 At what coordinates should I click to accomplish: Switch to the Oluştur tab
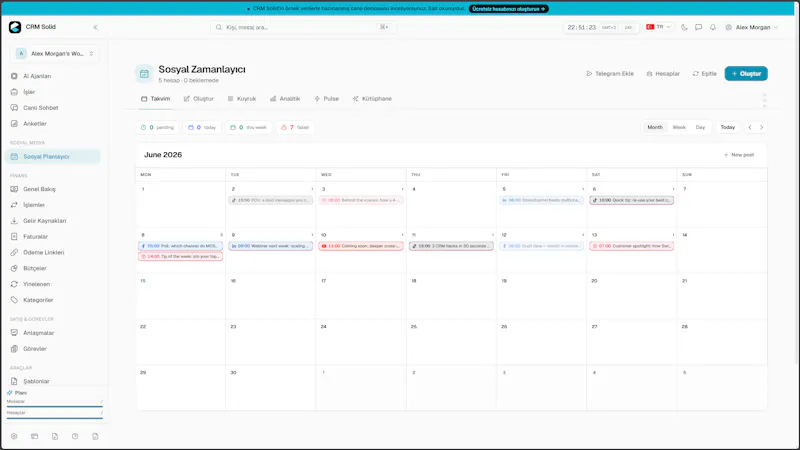point(199,98)
